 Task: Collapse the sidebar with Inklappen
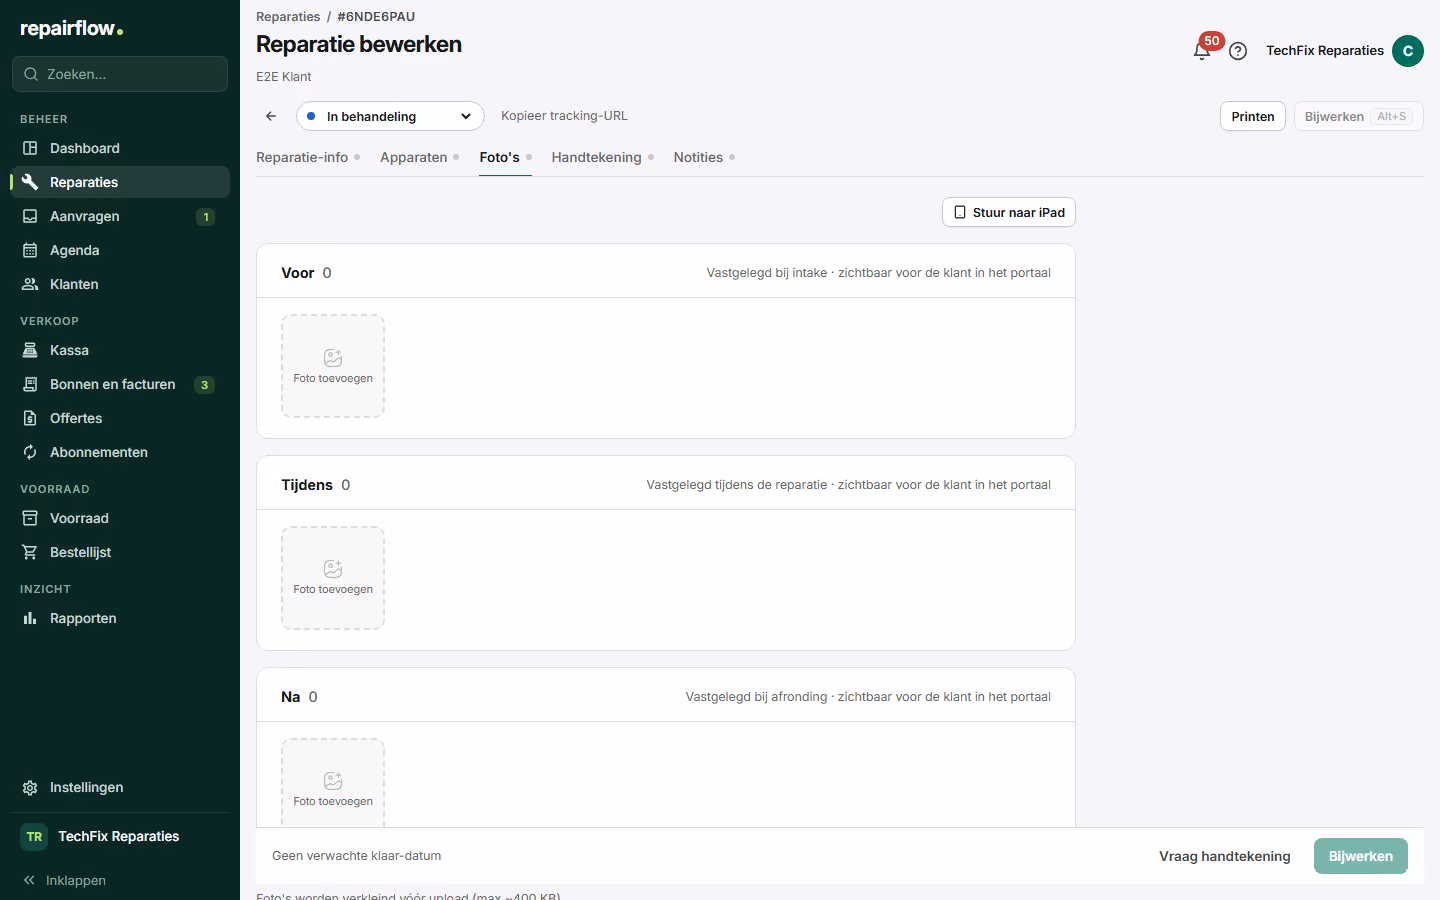tap(64, 880)
